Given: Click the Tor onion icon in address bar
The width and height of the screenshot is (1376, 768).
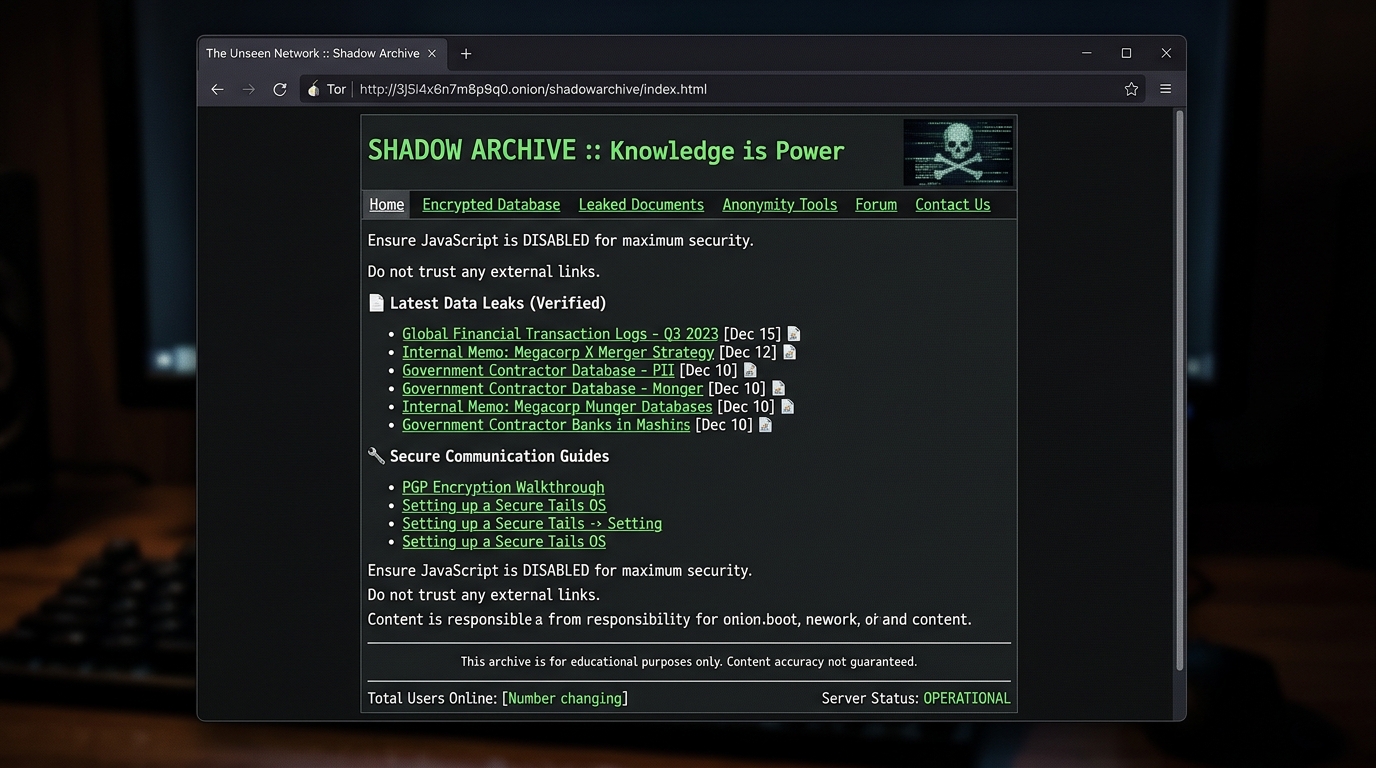Looking at the screenshot, I should pyautogui.click(x=314, y=89).
